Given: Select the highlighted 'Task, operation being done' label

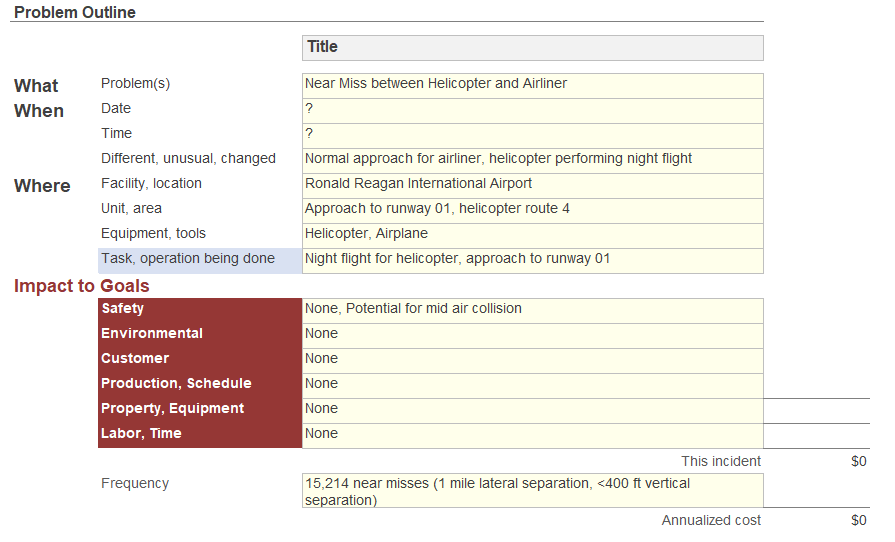Looking at the screenshot, I should (x=199, y=260).
